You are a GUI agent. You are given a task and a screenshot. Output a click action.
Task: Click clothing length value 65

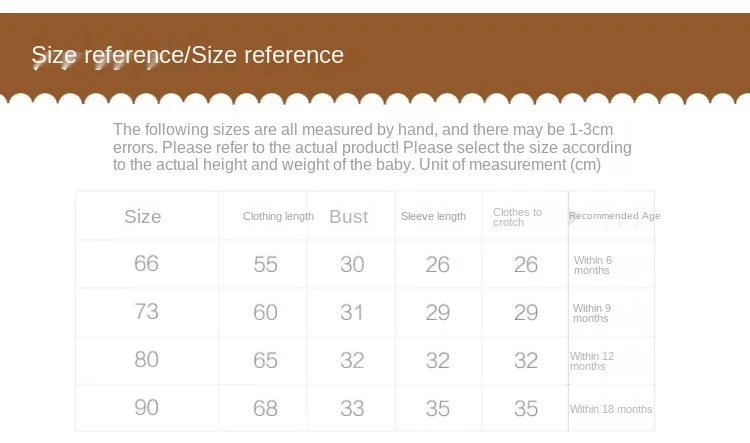265,361
